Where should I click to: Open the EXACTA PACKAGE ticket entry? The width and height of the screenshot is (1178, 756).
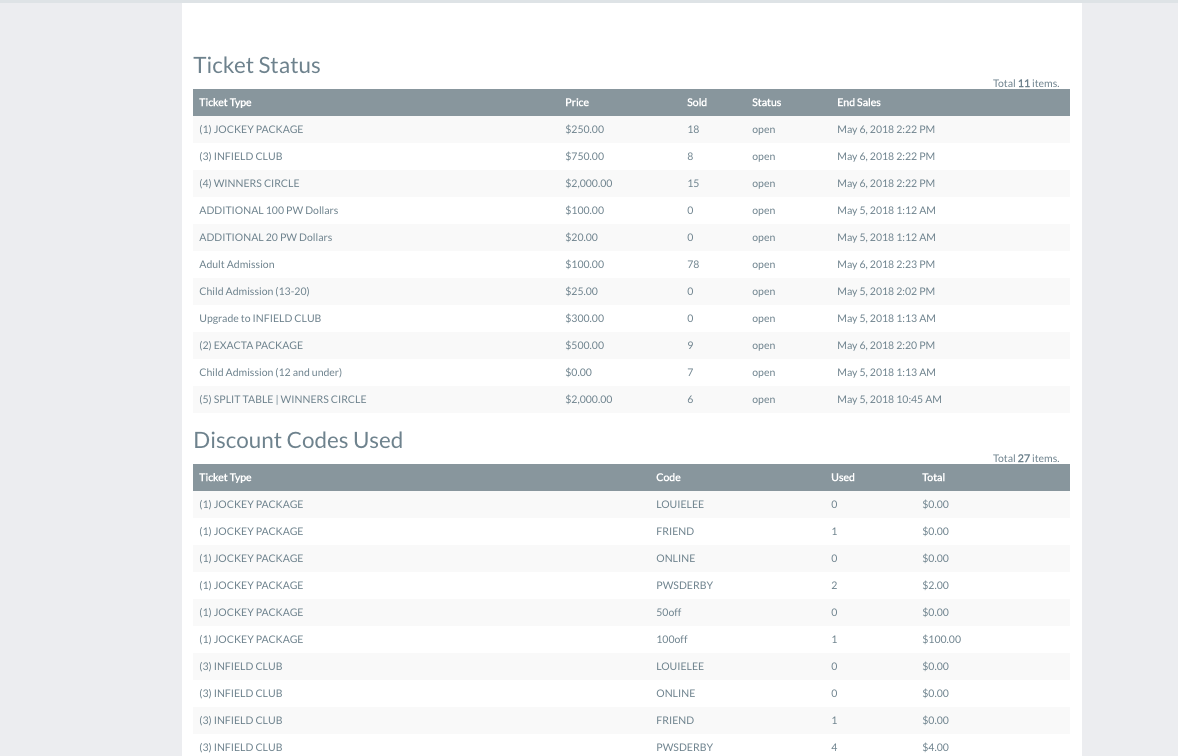pos(251,344)
